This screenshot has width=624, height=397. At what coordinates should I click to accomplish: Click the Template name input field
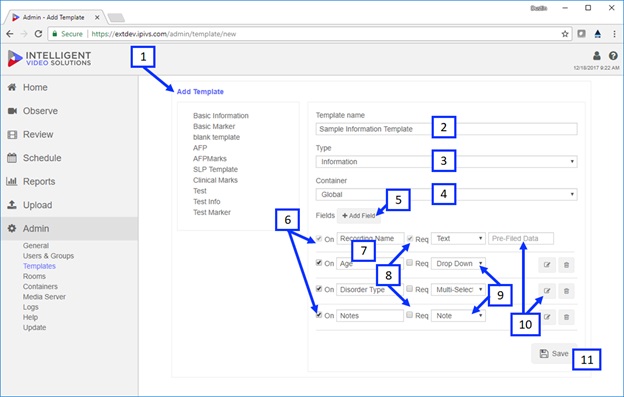447,129
